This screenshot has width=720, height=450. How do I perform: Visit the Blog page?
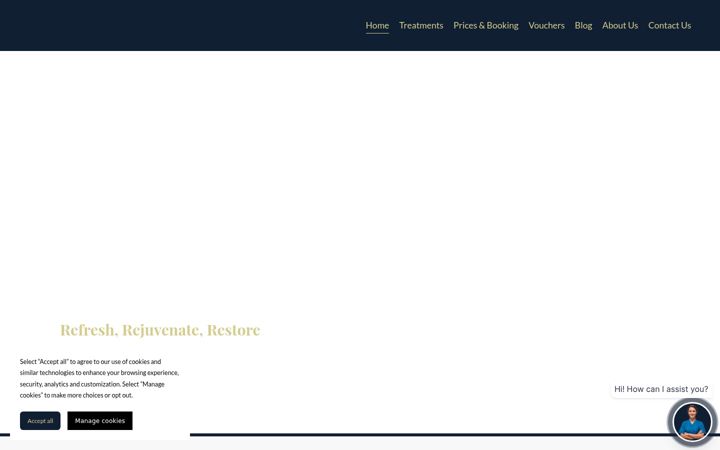point(583,25)
